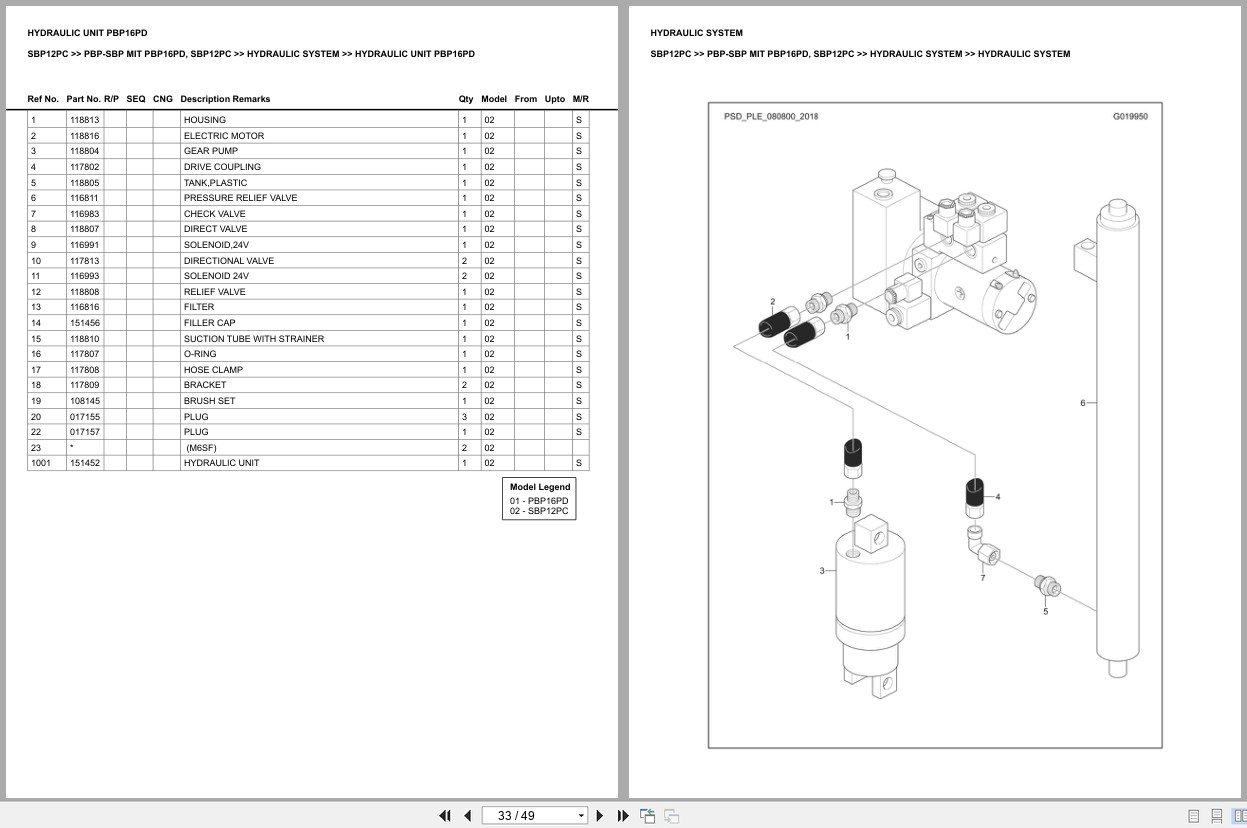Screen dimensions: 1247x828
Task: Click the TANK,PLASTIC description
Action: click(x=215, y=183)
